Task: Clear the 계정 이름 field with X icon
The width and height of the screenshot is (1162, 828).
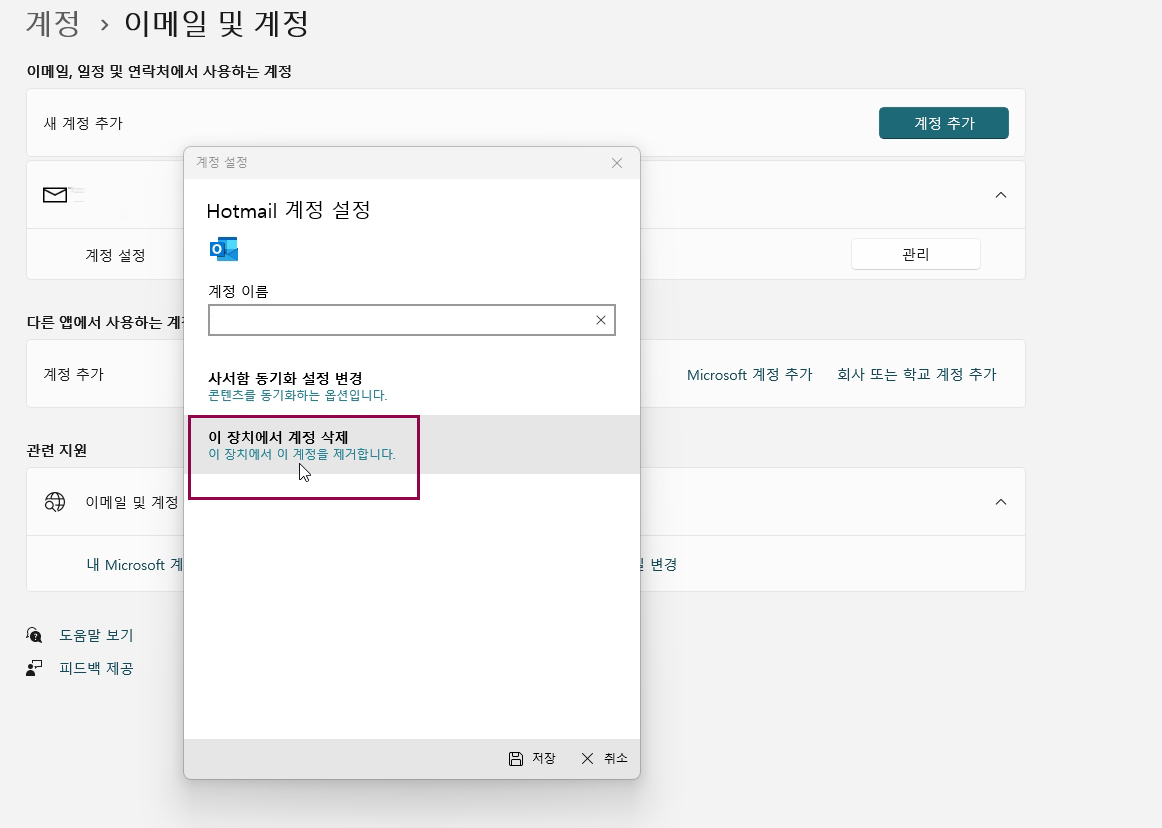Action: click(600, 320)
